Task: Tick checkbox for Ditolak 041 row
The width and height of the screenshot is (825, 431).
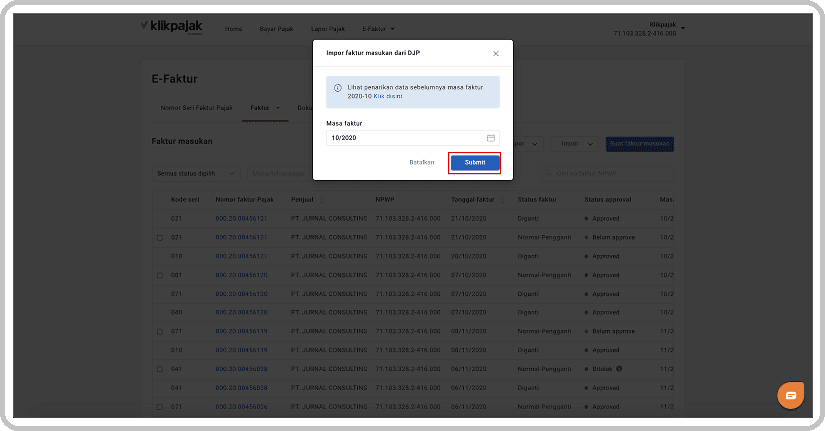Action: click(x=160, y=369)
